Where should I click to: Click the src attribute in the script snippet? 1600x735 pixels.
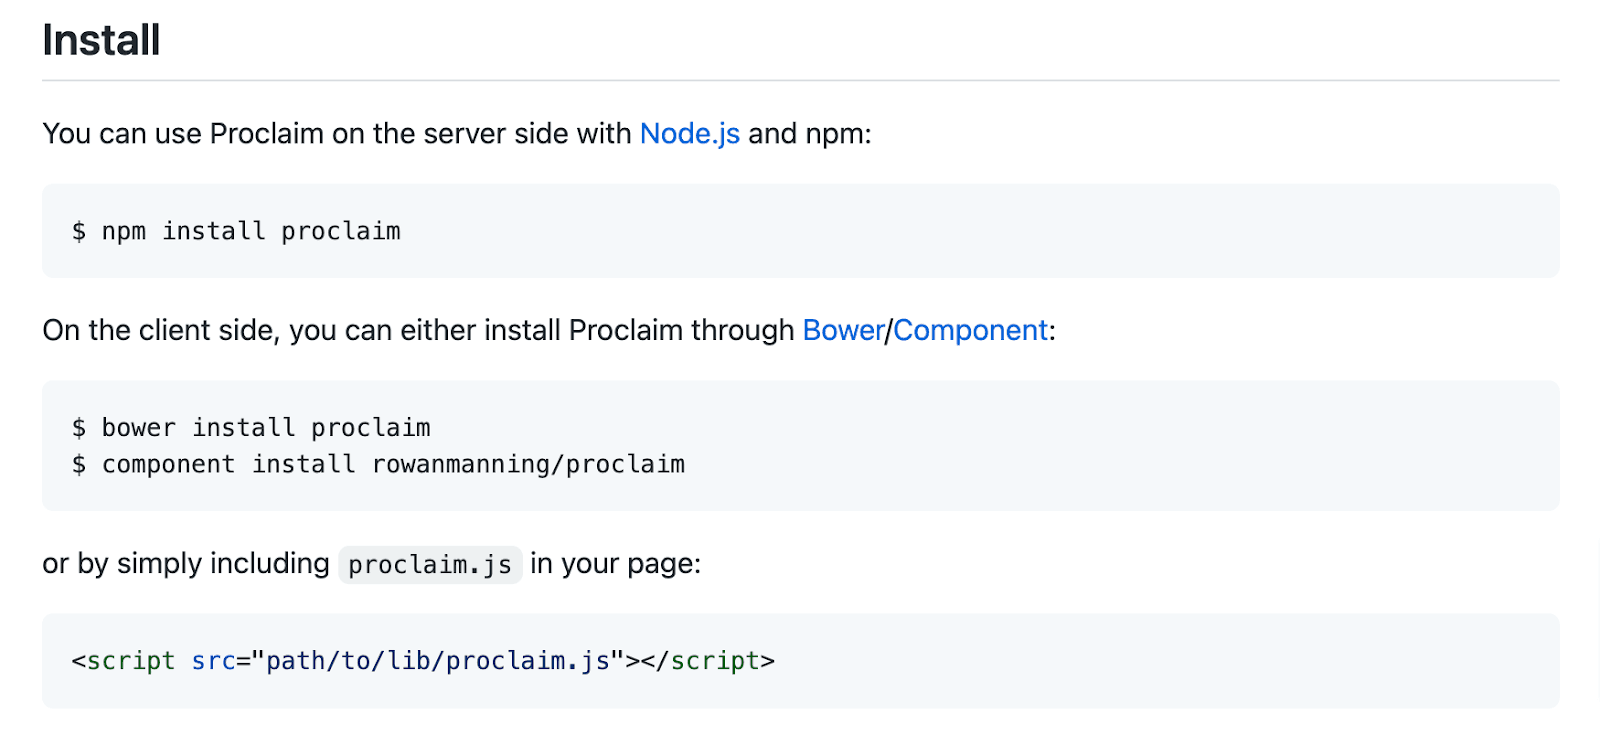(213, 661)
